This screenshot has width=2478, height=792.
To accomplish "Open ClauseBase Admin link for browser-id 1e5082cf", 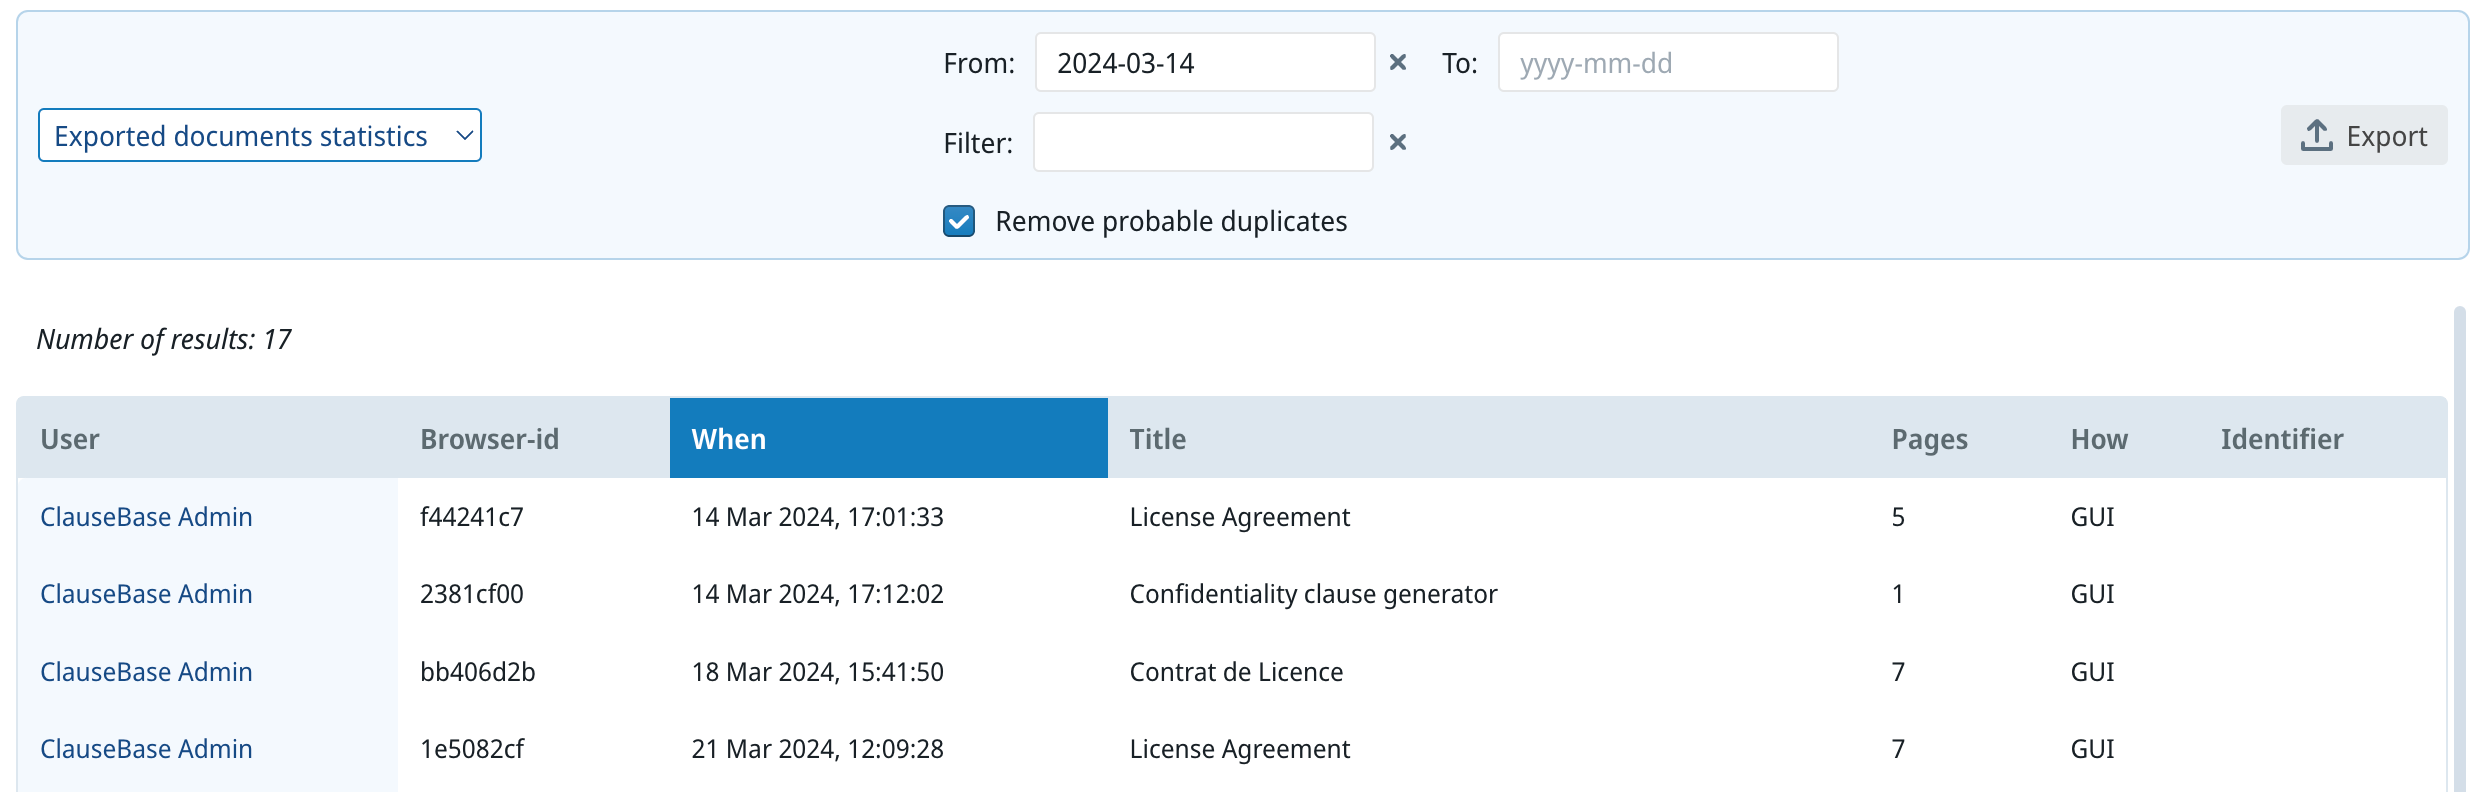I will (x=146, y=749).
